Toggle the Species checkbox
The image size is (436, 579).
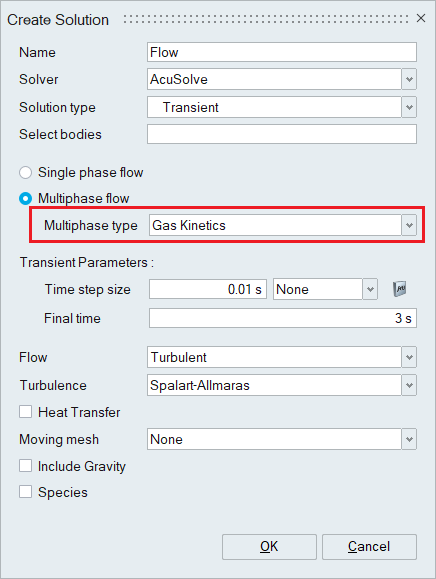pos(25,492)
